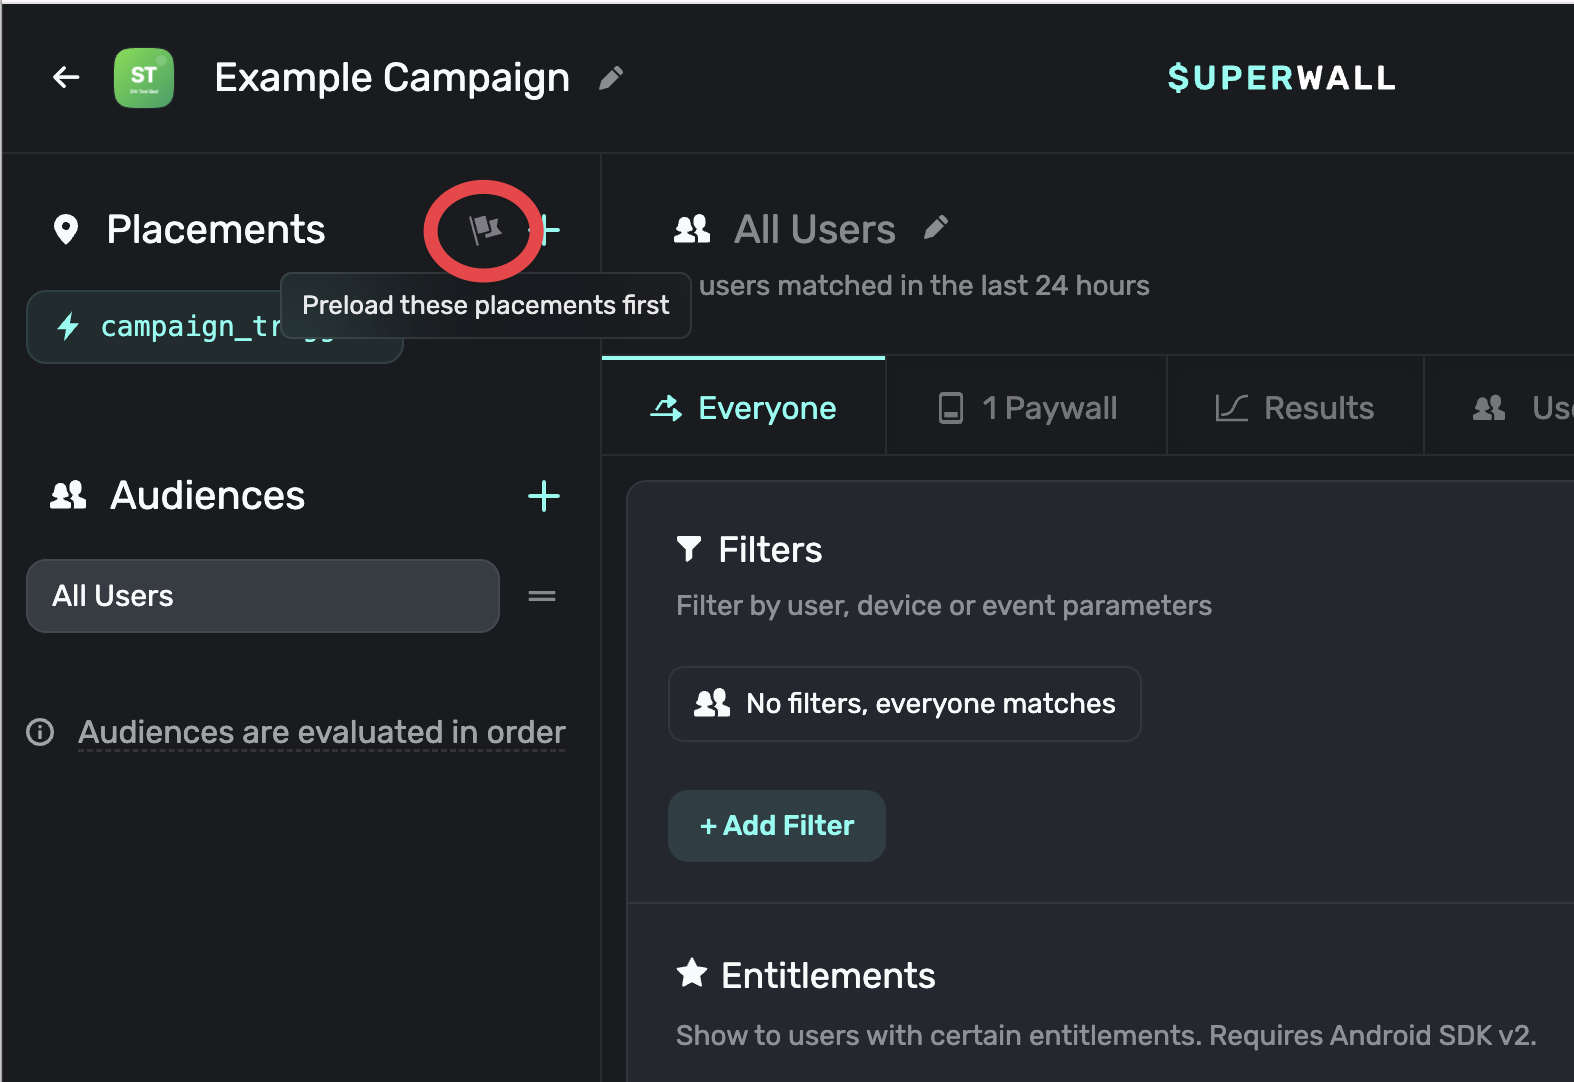1574x1082 pixels.
Task: Click "No filters, everyone matches" box
Action: [x=904, y=704]
